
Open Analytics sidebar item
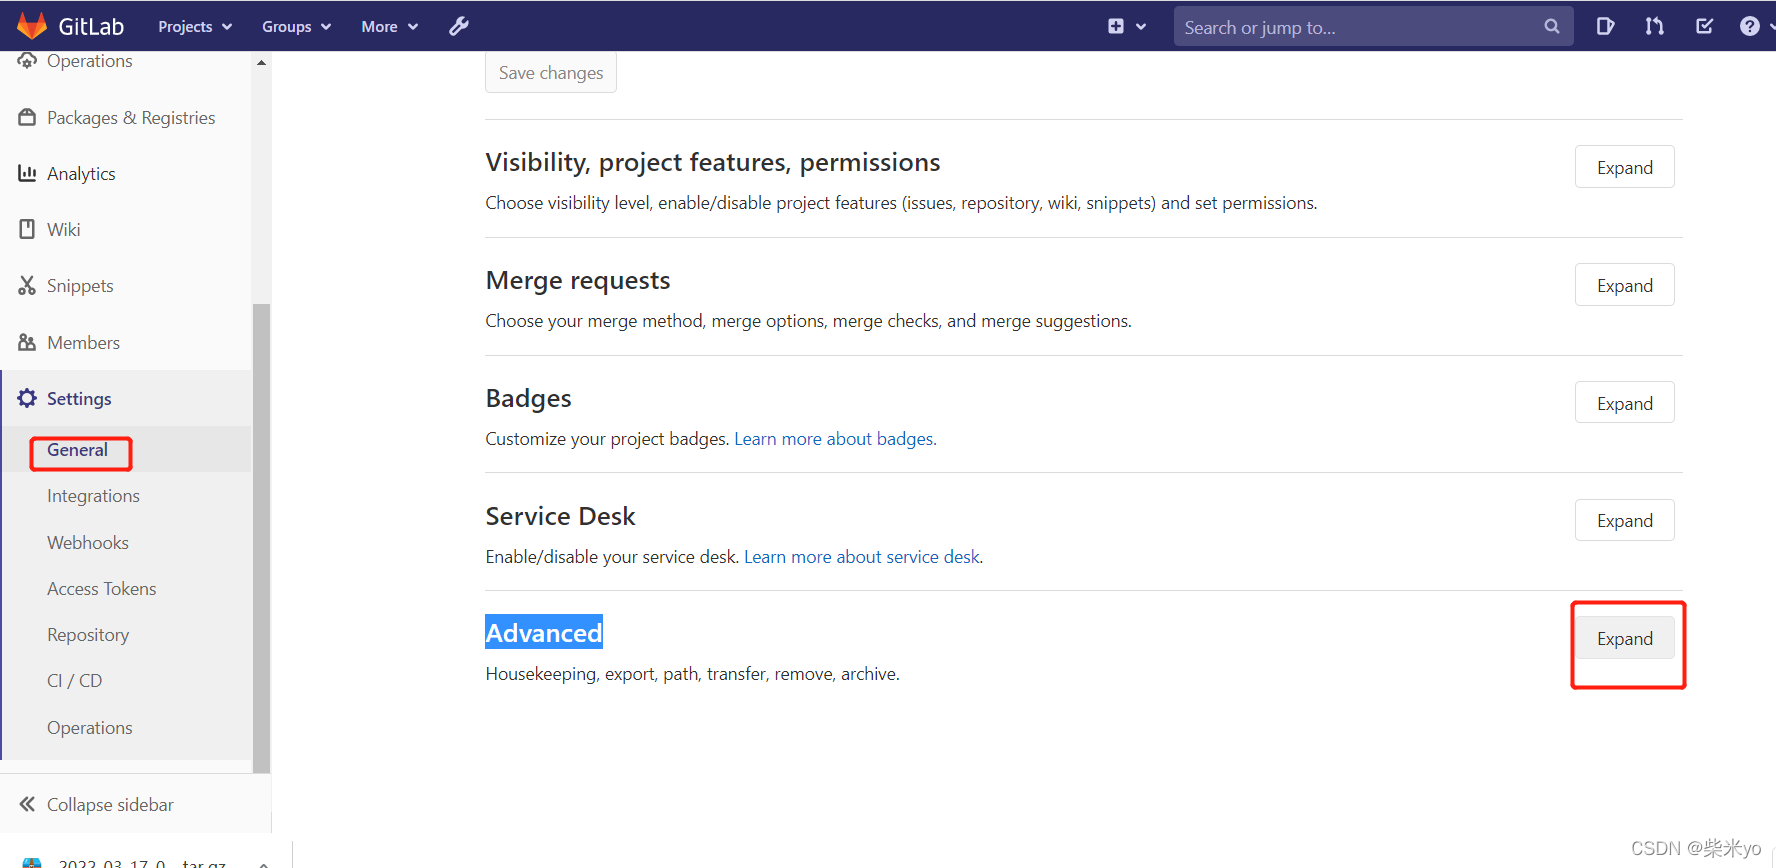[x=81, y=174]
